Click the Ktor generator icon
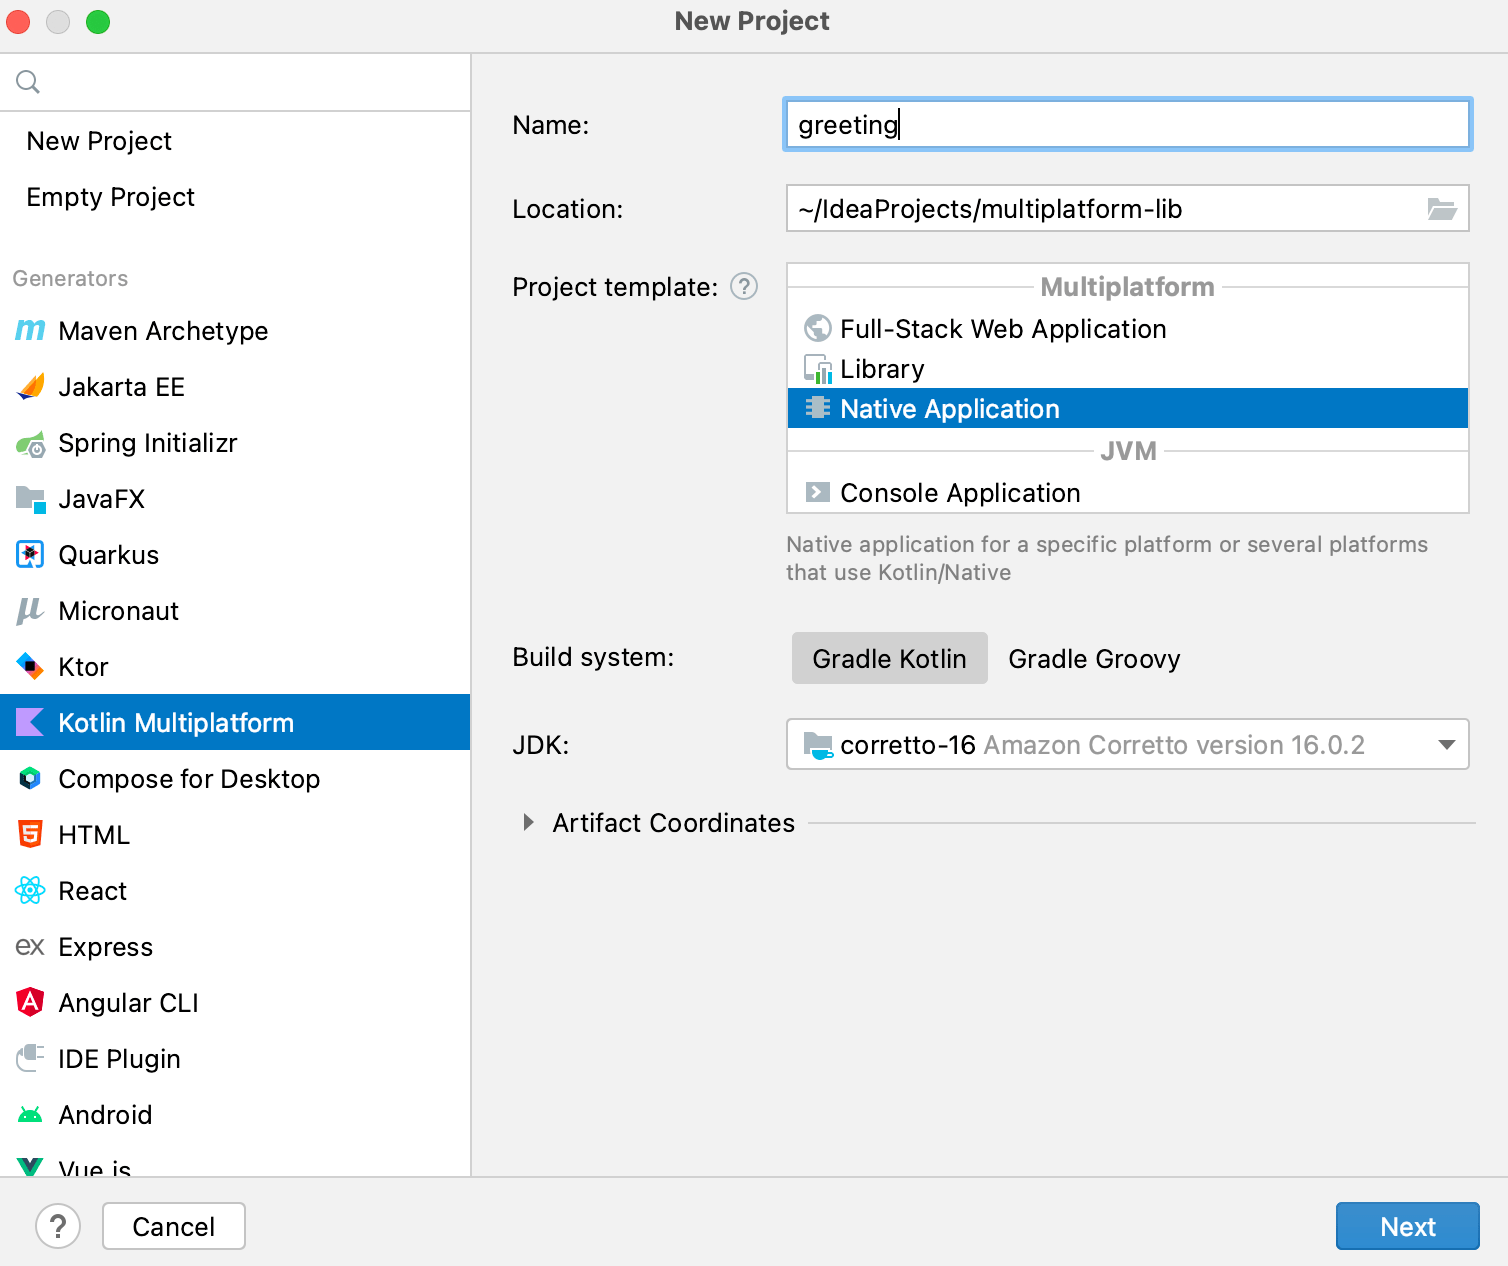 [30, 667]
